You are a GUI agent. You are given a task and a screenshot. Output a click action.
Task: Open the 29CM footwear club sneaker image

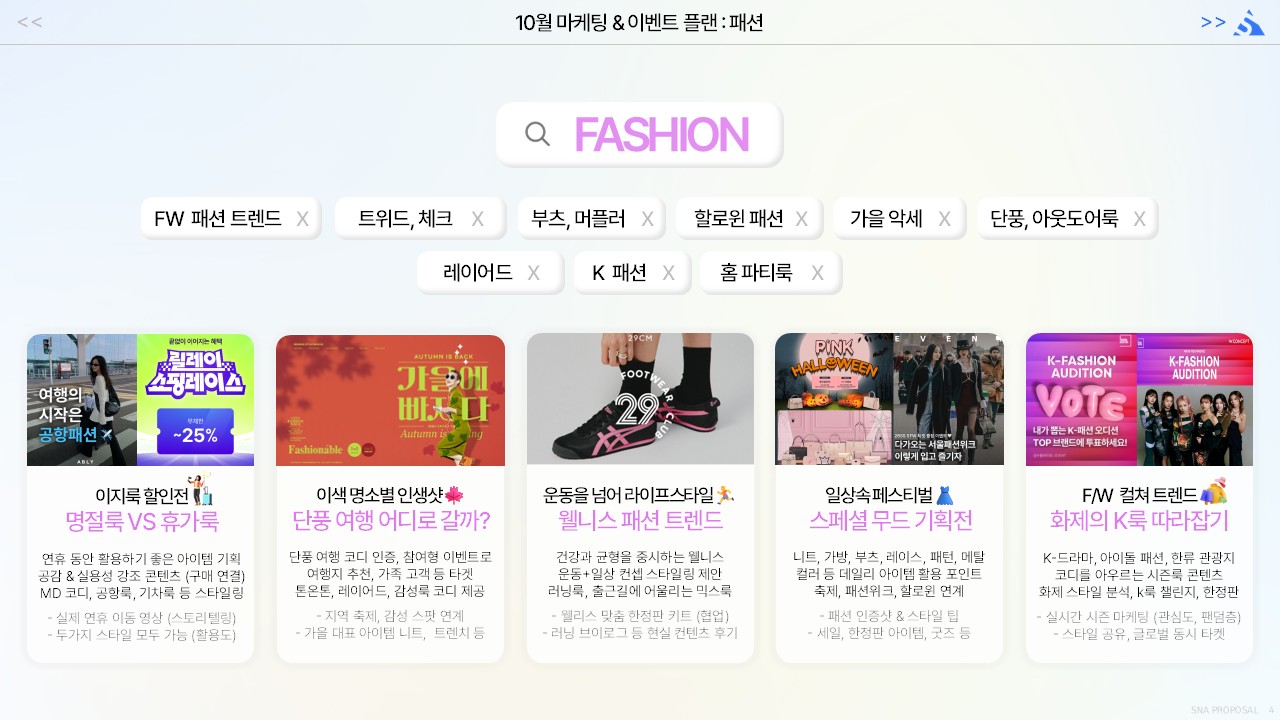(x=640, y=400)
